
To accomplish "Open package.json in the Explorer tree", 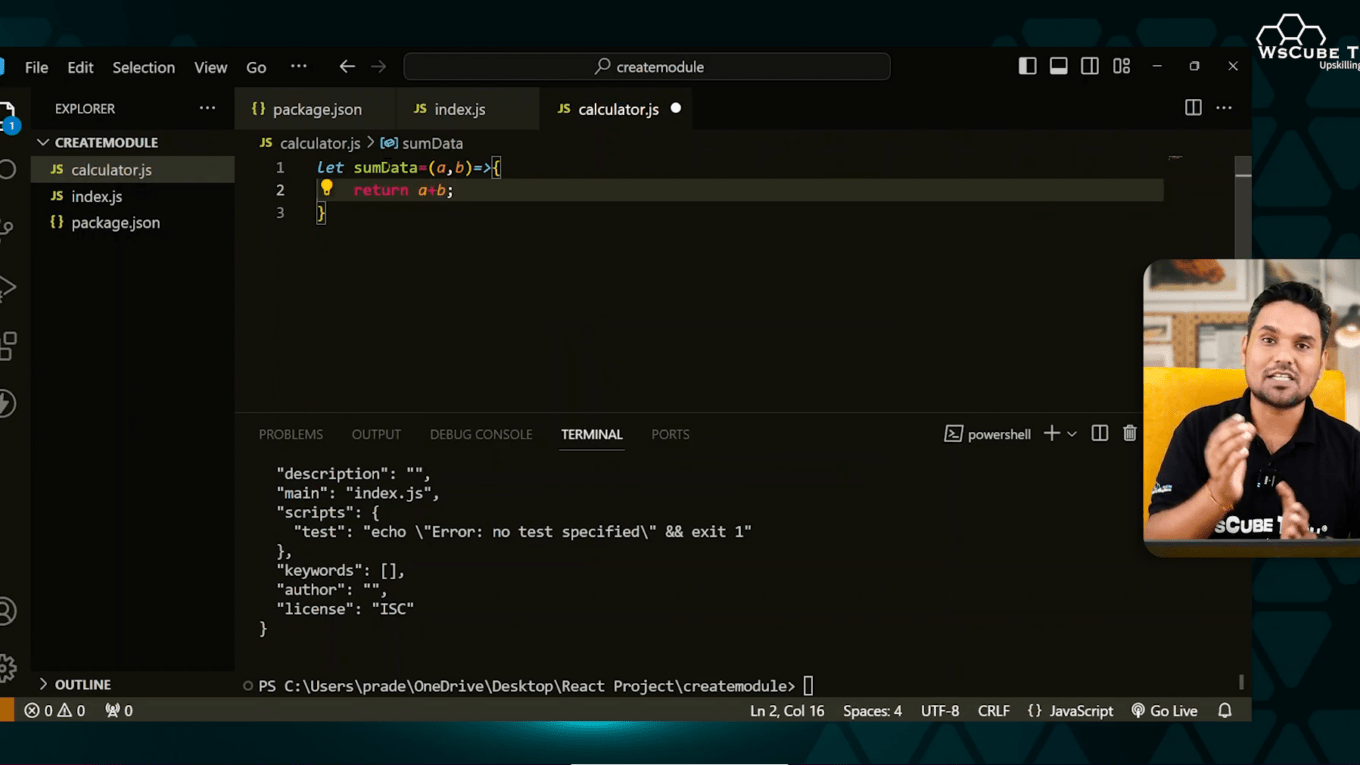I will click(x=133, y=223).
